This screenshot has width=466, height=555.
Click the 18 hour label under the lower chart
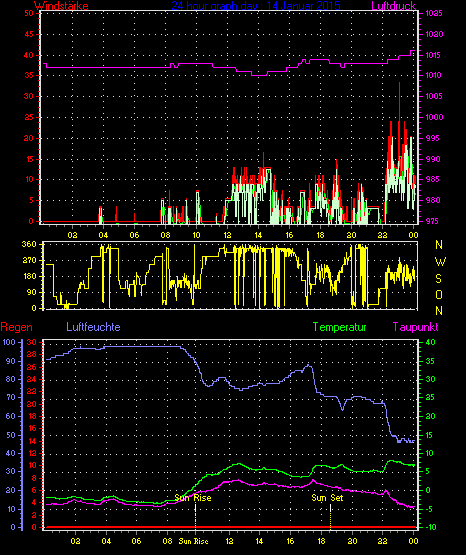[x=321, y=541]
